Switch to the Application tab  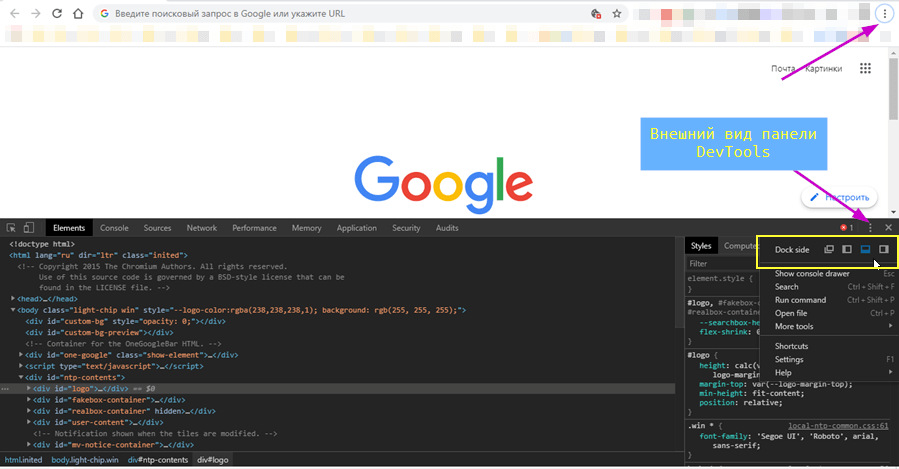pos(357,228)
